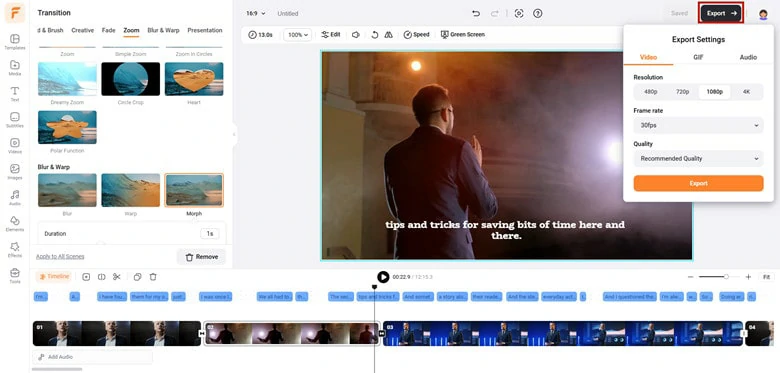Click the split clip icon in timeline toolbar
This screenshot has height=373, width=780.
pos(101,277)
